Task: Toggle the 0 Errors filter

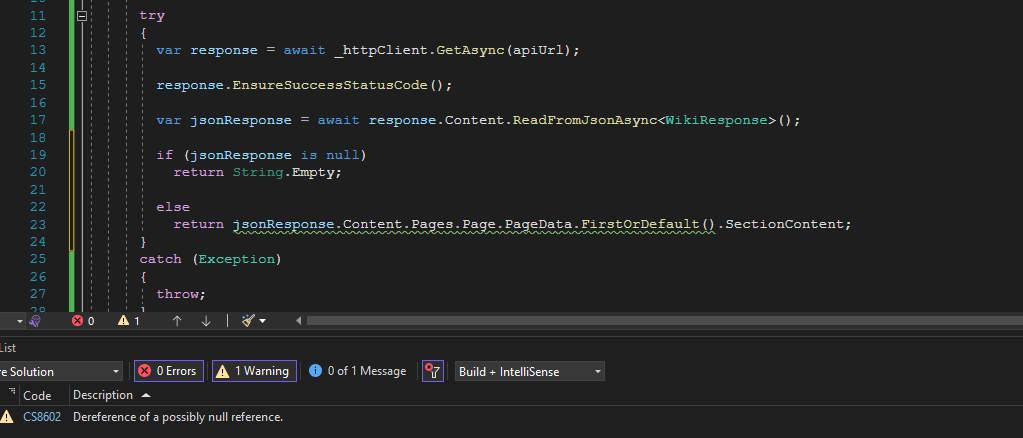Action: 169,371
